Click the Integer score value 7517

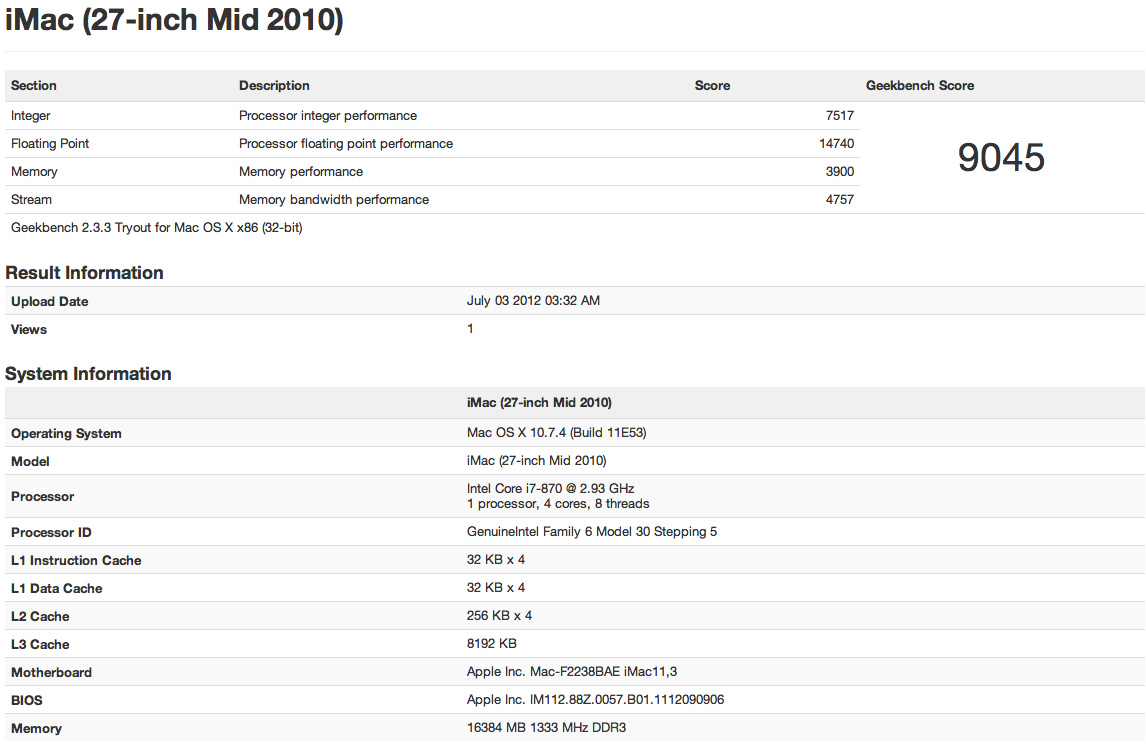tap(840, 115)
